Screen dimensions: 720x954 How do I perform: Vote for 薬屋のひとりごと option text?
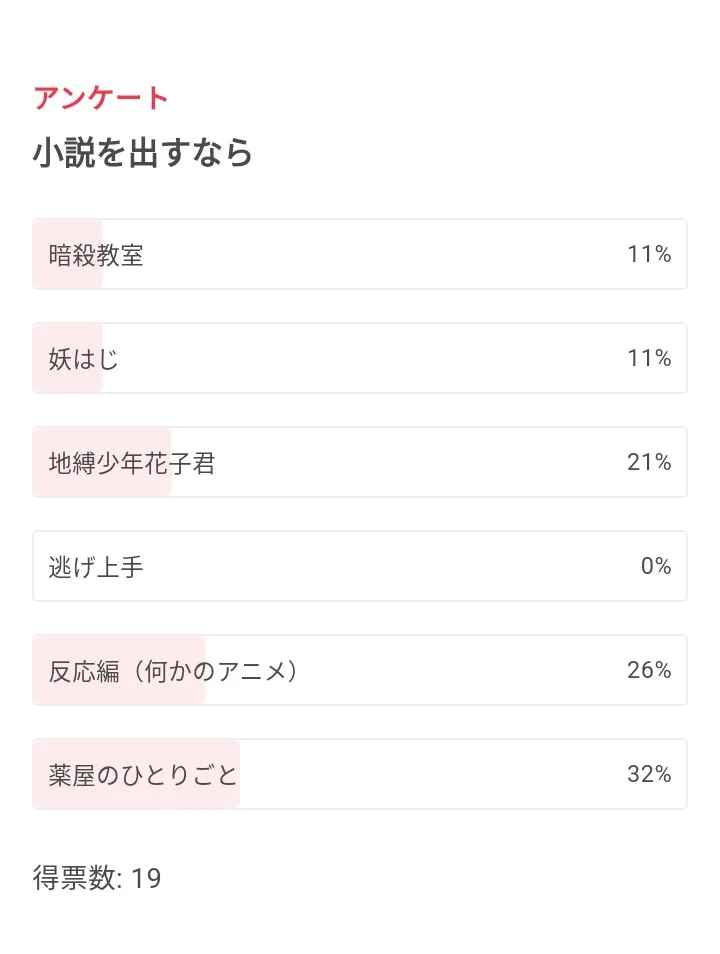(x=143, y=775)
